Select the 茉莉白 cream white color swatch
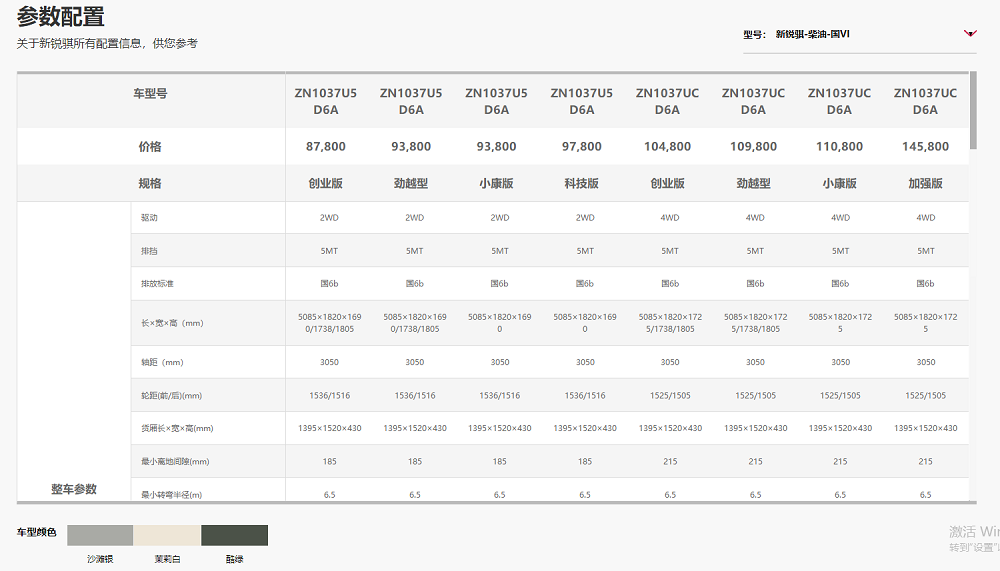 [x=167, y=536]
